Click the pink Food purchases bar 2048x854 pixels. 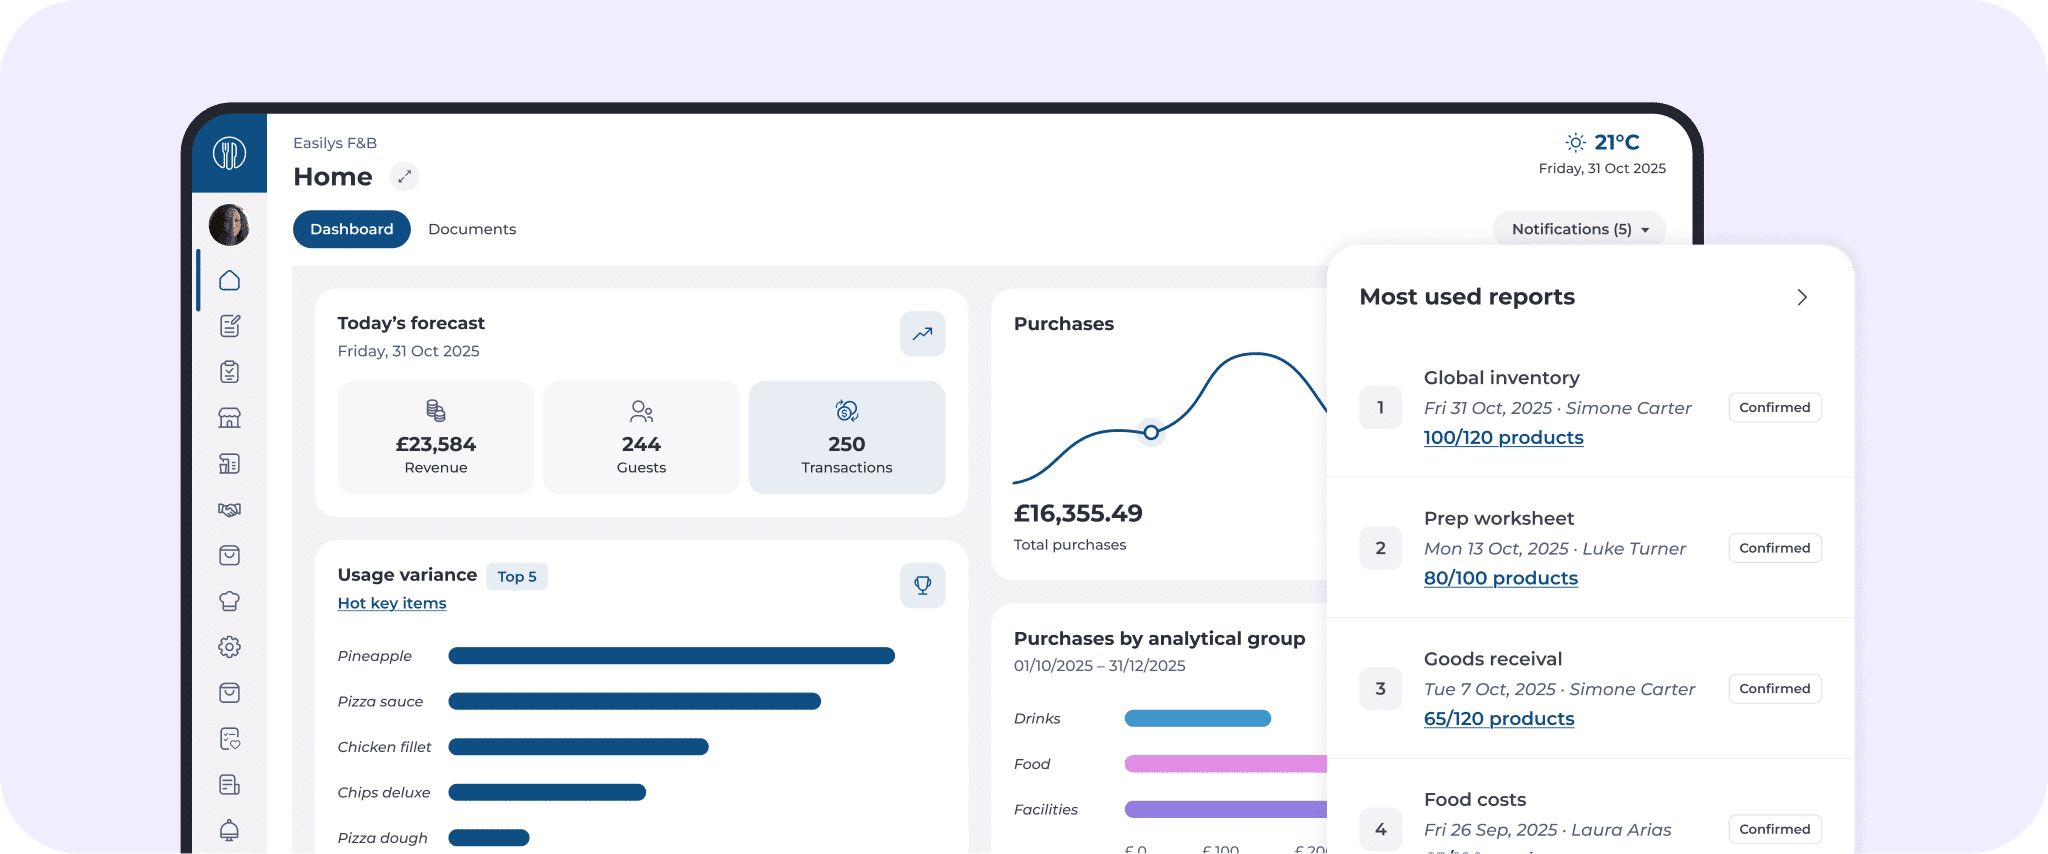coord(1226,764)
